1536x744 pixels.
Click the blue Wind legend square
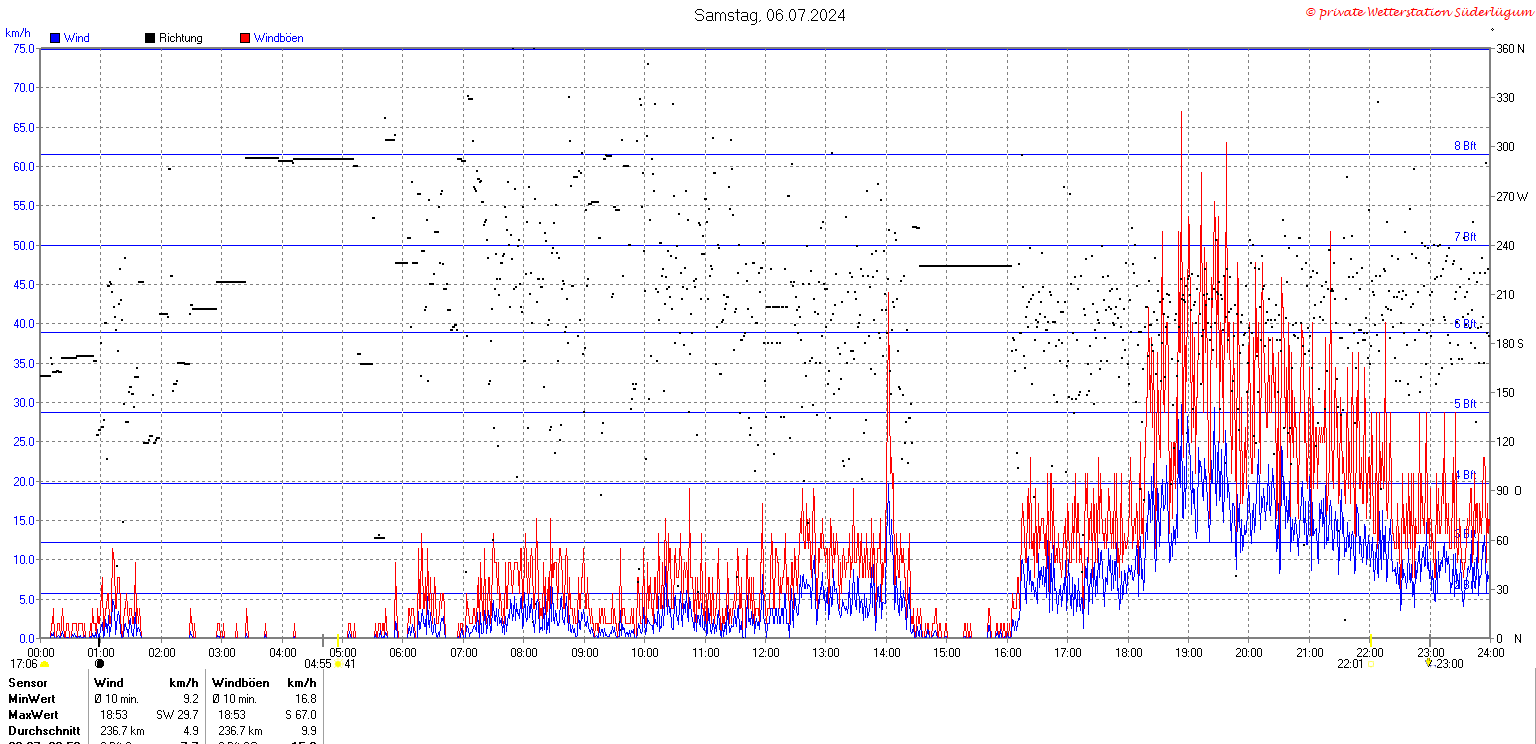click(x=55, y=38)
